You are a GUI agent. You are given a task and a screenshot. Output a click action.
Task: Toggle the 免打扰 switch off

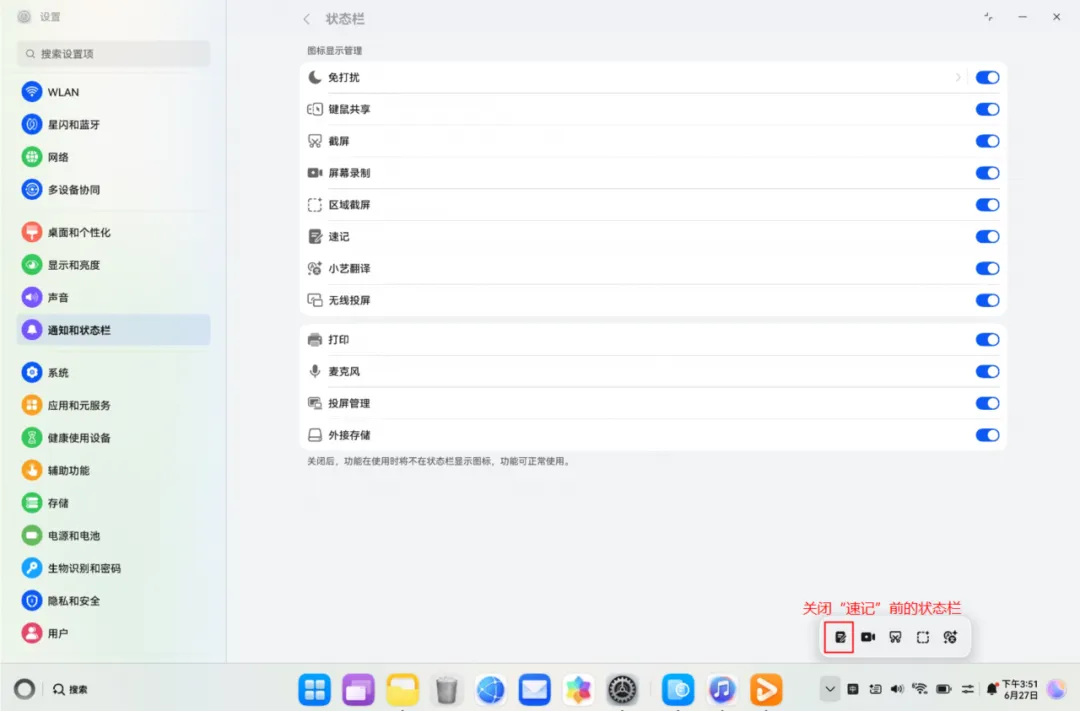pyautogui.click(x=987, y=77)
